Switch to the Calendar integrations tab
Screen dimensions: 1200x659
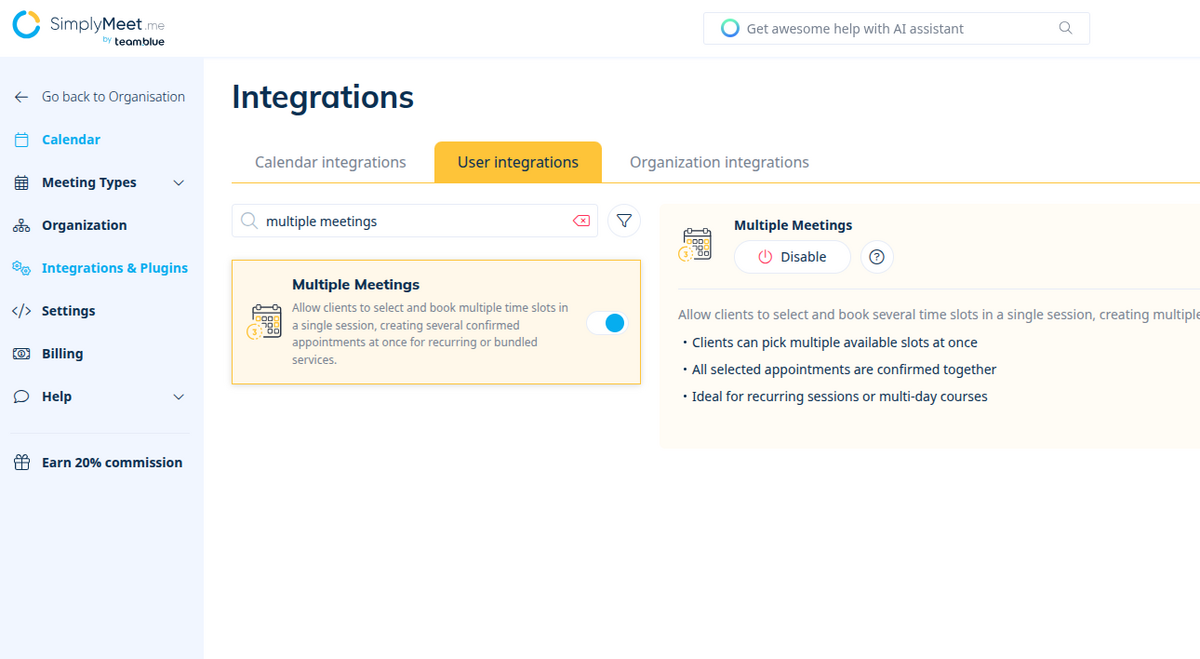(331, 162)
